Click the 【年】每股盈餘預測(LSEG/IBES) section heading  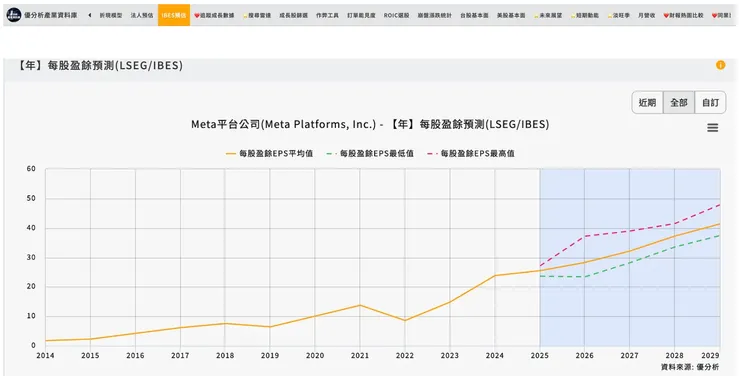point(99,65)
